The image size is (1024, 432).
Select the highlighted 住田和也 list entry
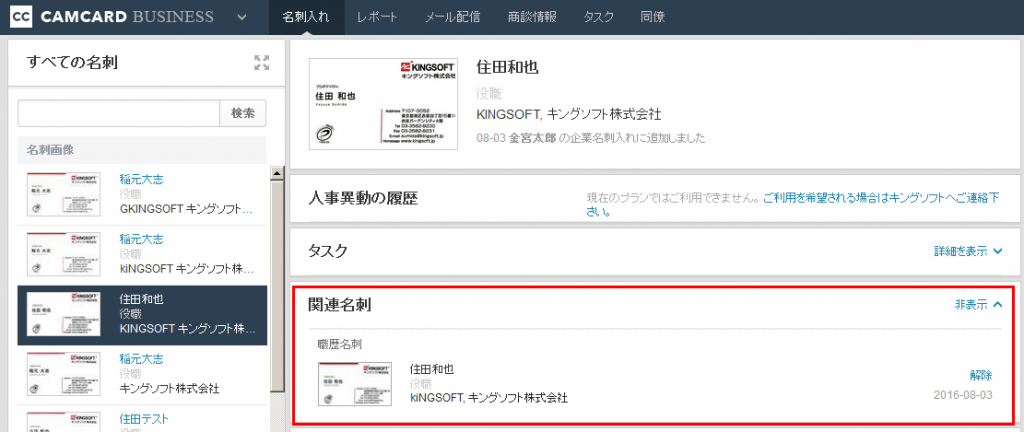(x=142, y=315)
